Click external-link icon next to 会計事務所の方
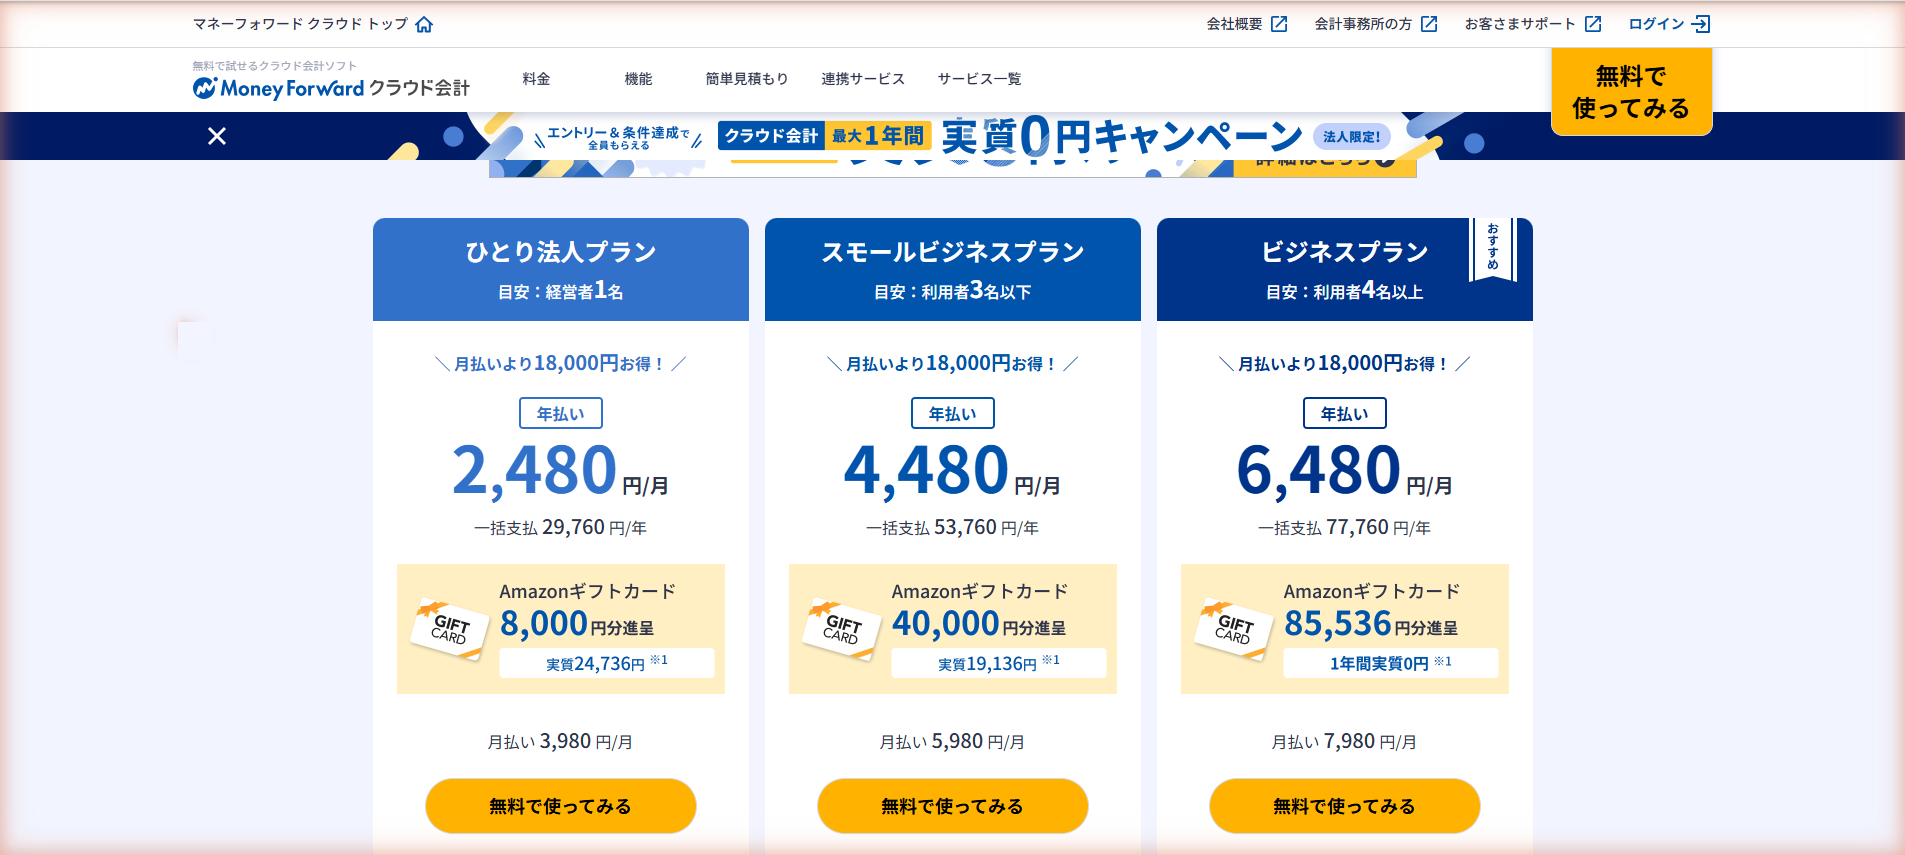This screenshot has width=1905, height=855. [1429, 24]
